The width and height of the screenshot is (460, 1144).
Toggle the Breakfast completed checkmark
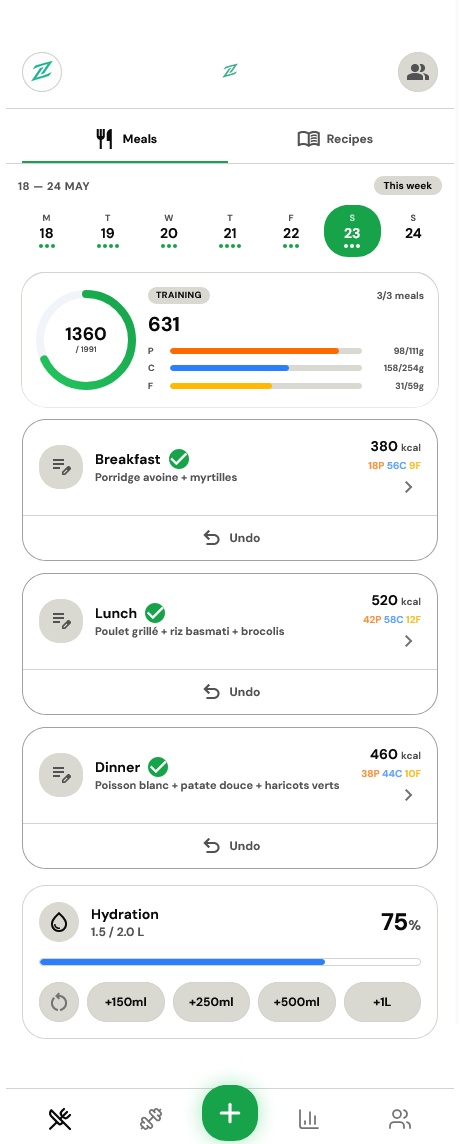tap(179, 460)
